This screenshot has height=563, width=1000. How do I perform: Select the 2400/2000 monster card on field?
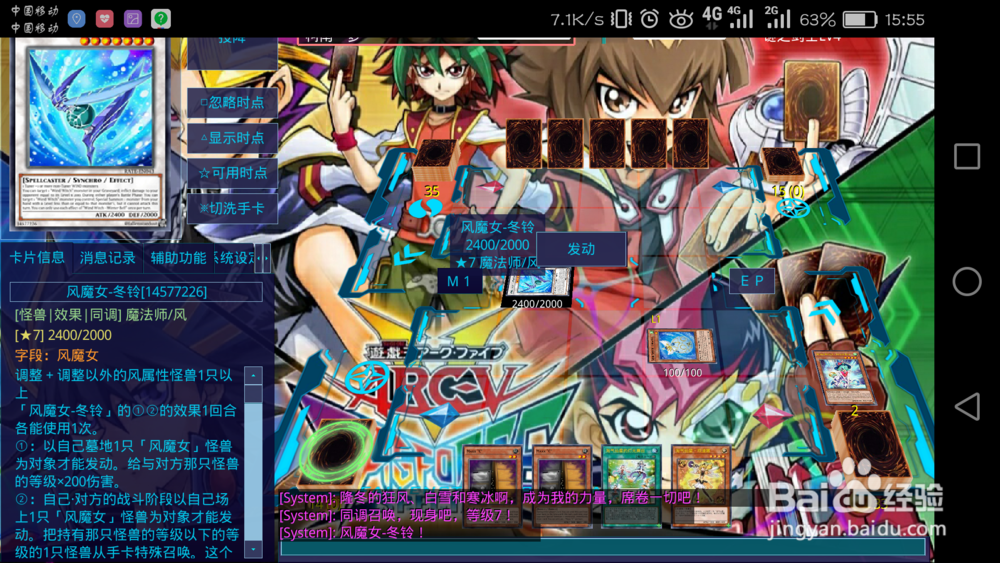click(x=538, y=283)
